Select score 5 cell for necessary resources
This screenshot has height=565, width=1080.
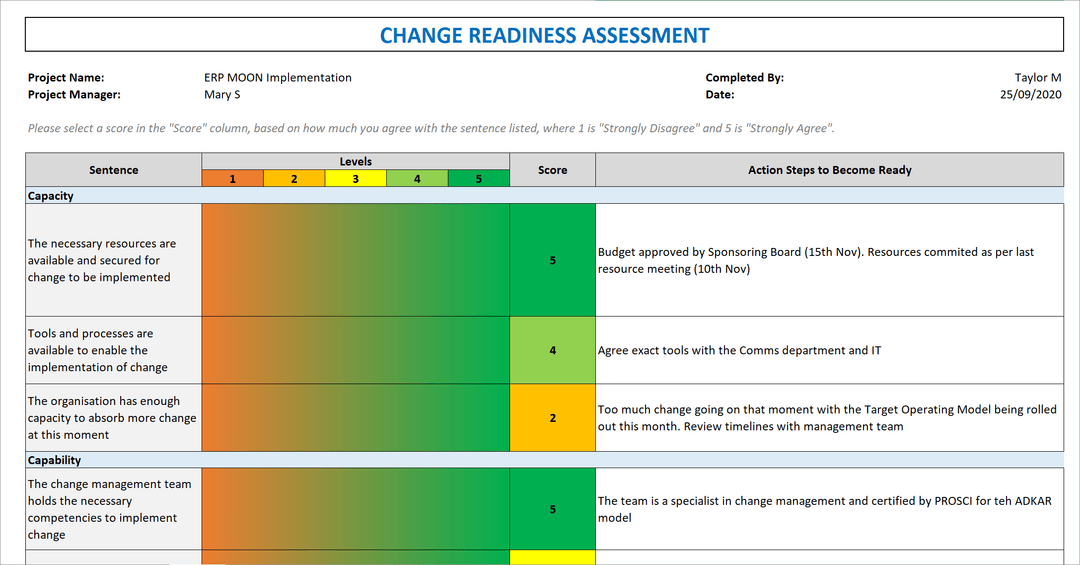point(552,260)
